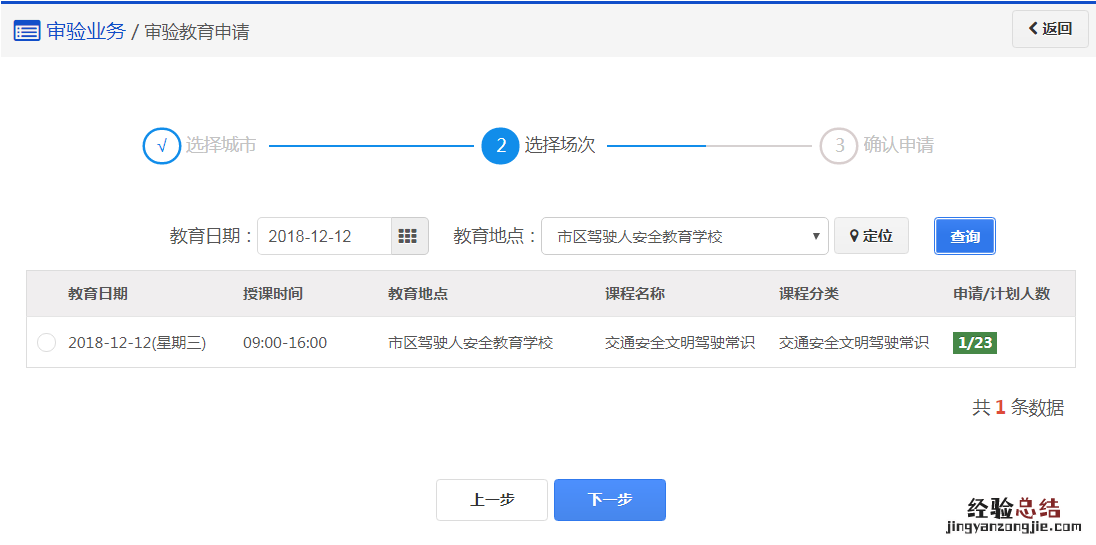Click the step 1 checkmark circle
The width and height of the screenshot is (1096, 545).
click(161, 146)
